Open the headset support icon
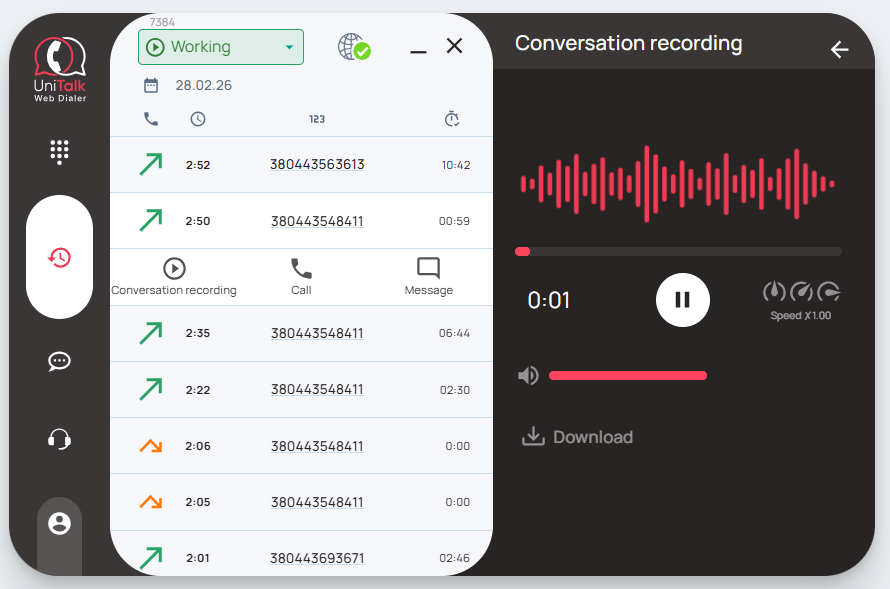The height and width of the screenshot is (589, 890). point(59,439)
